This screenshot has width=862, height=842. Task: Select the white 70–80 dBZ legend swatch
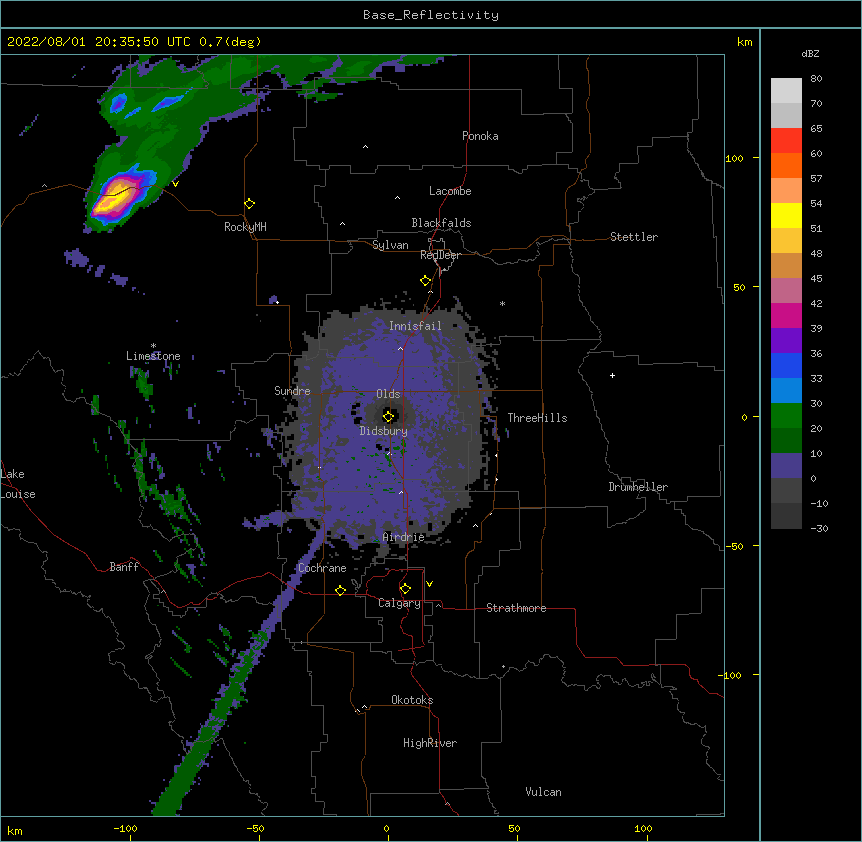(786, 91)
